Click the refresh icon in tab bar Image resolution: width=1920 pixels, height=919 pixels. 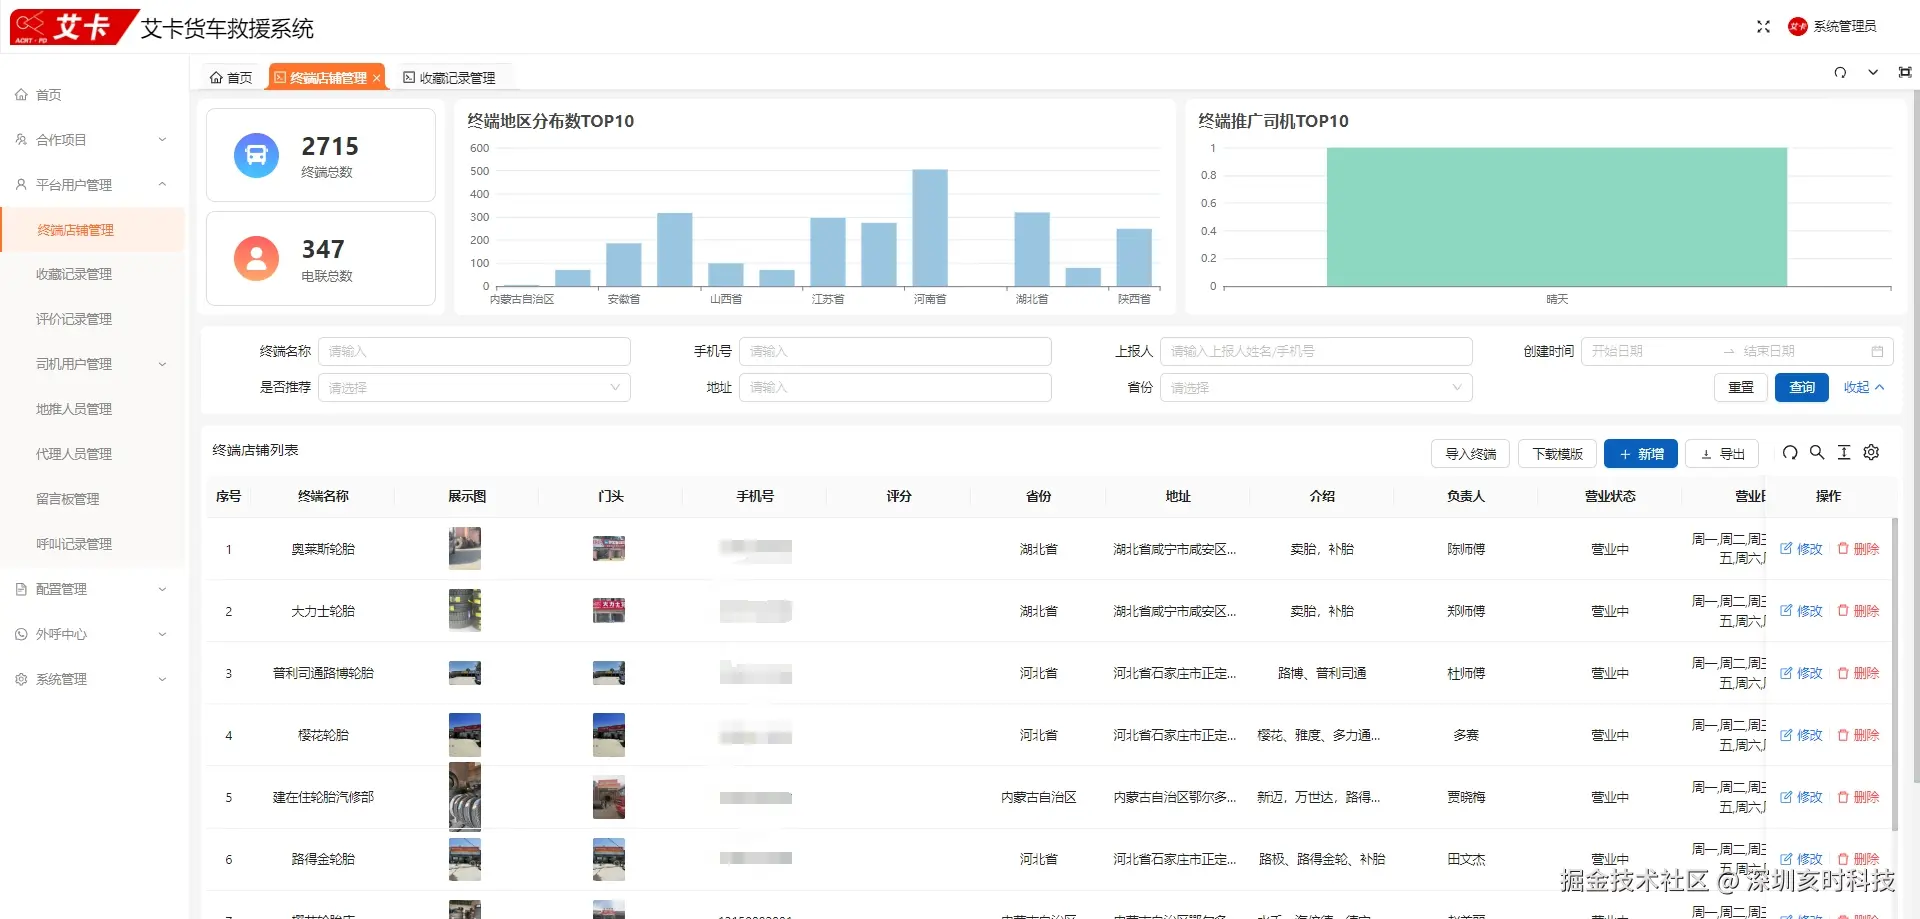[1840, 73]
